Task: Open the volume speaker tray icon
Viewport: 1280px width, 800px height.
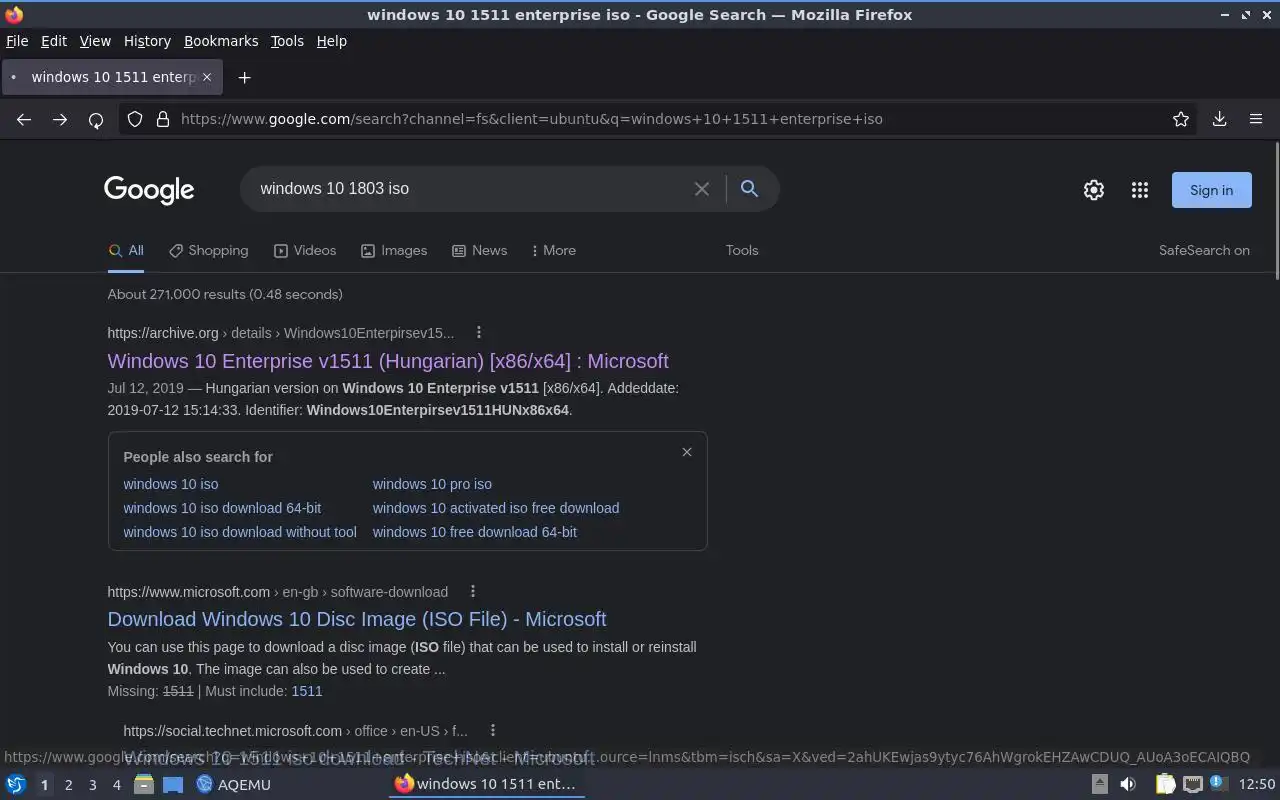Action: 1128,785
